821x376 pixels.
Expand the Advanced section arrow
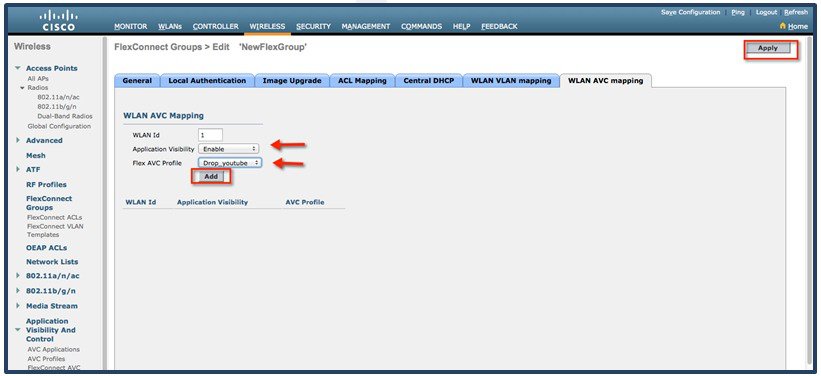[x=18, y=140]
